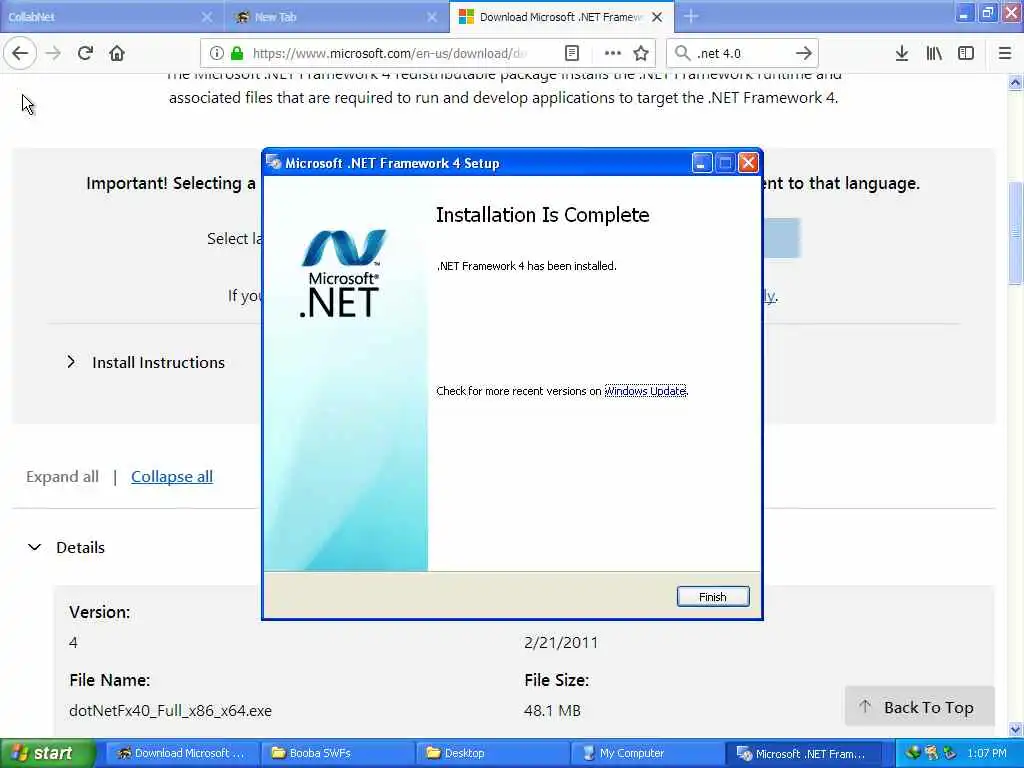The height and width of the screenshot is (768, 1024).
Task: Click the Expand all text
Action: coord(62,477)
